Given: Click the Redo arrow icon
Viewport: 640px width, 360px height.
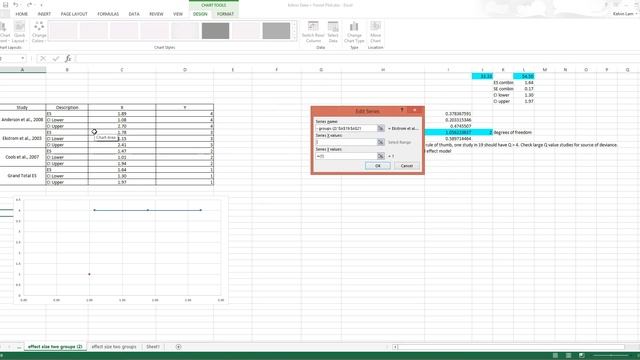Looking at the screenshot, I should pos(29,5).
